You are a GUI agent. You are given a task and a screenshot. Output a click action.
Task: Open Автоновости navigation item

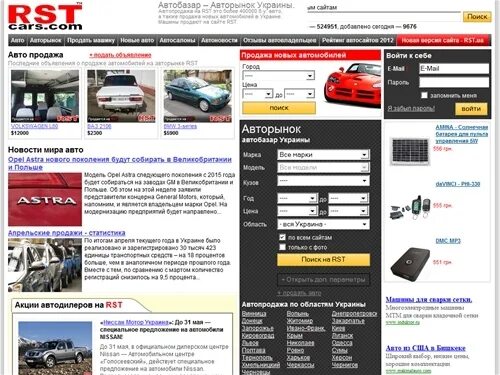tap(219, 40)
